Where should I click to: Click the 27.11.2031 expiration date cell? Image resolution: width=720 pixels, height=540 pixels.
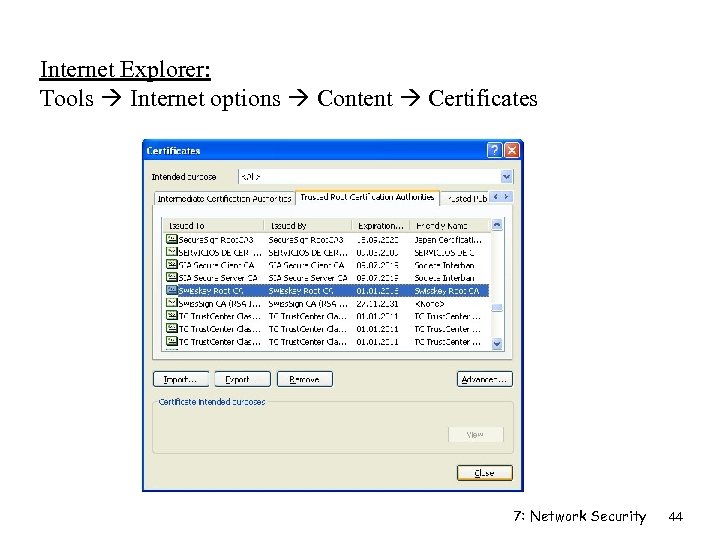(x=377, y=304)
